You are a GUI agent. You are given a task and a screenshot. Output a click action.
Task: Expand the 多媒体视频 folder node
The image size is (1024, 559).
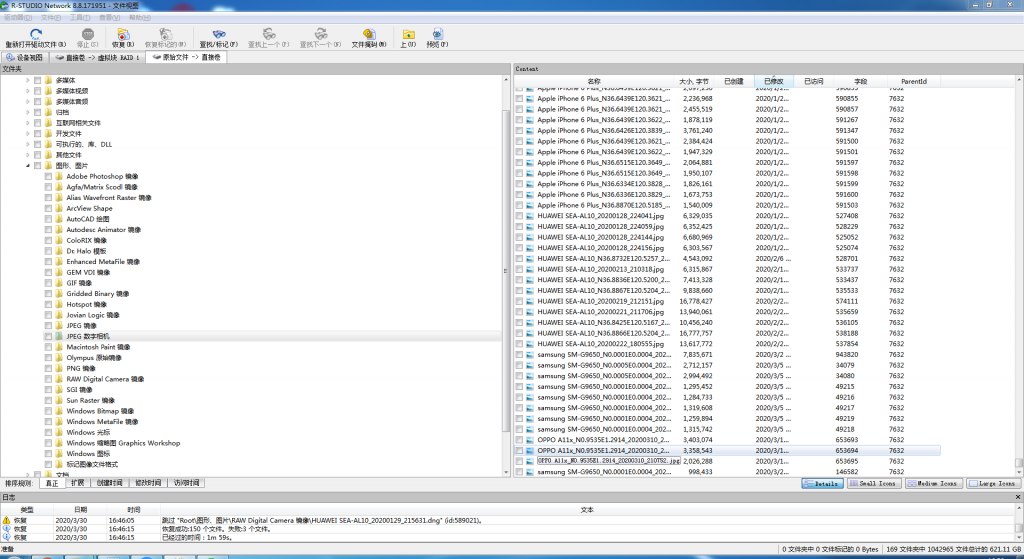(x=27, y=91)
